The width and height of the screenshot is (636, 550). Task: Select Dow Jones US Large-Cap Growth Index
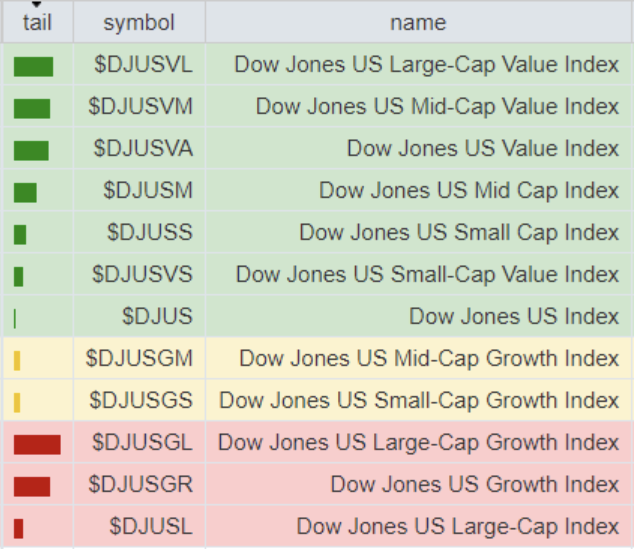coord(418,442)
